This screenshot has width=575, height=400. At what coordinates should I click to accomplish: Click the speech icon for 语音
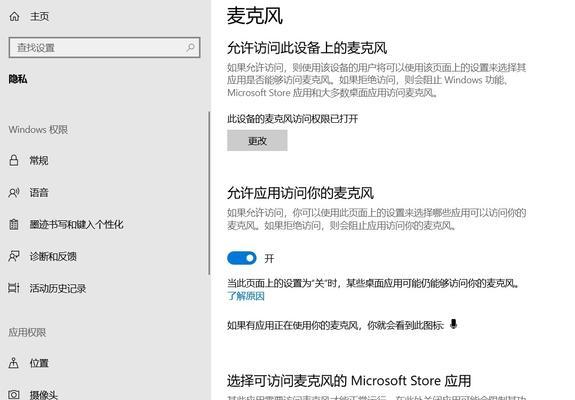14,192
